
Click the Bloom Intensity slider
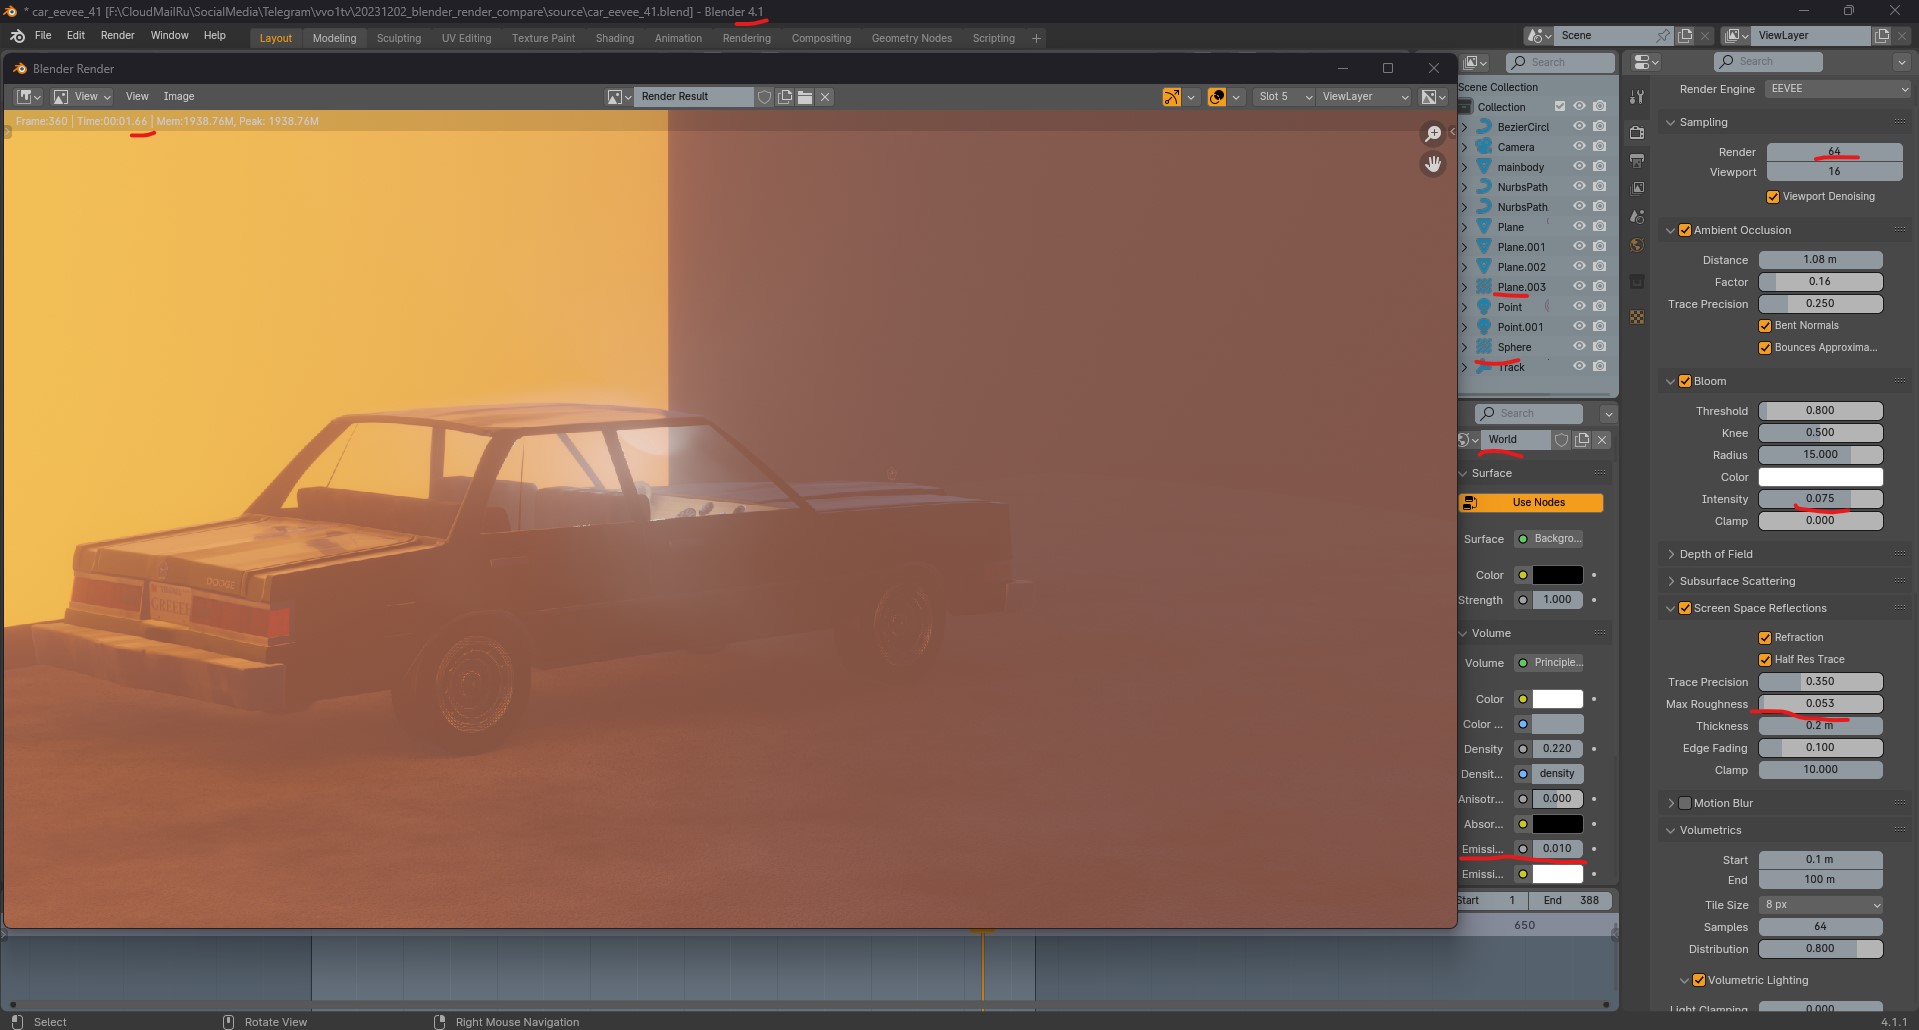coord(1820,499)
